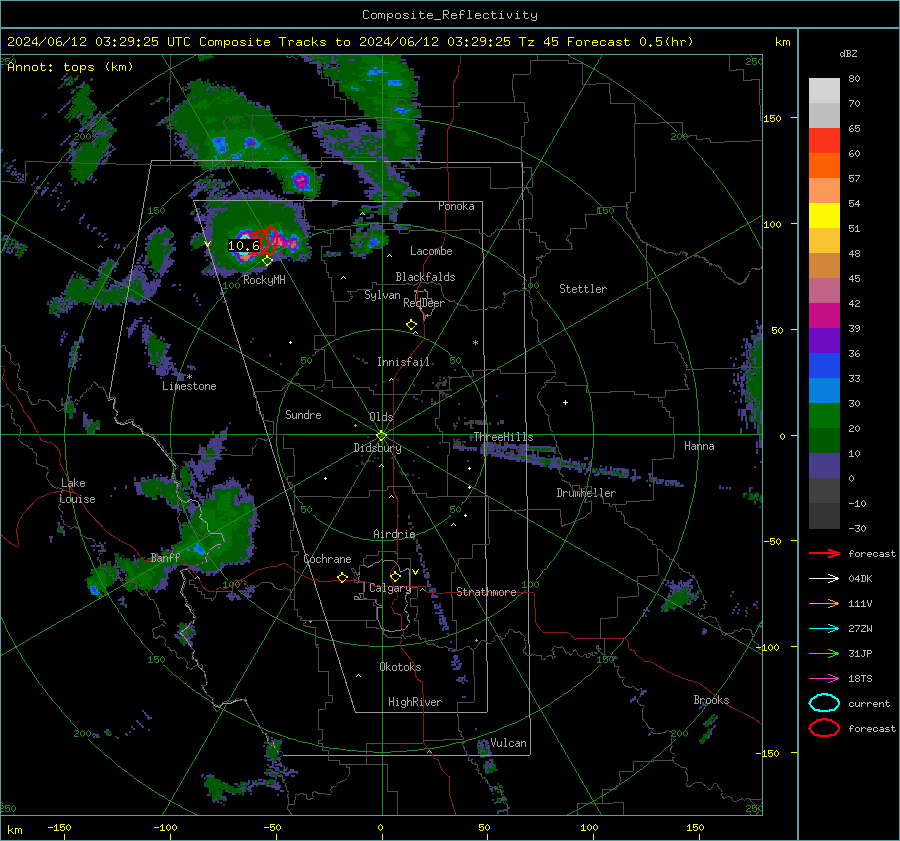This screenshot has height=841, width=900.
Task: Click the Sundre city label
Action: click(303, 414)
